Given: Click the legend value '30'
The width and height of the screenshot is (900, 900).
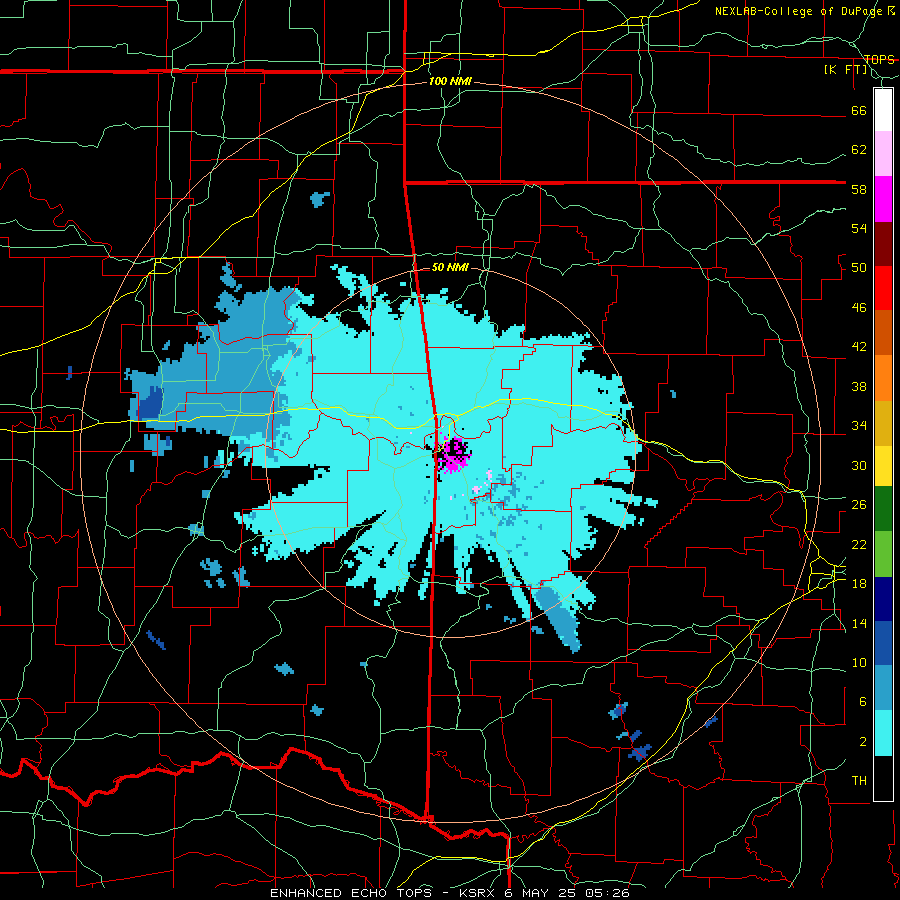Looking at the screenshot, I should coord(859,465).
